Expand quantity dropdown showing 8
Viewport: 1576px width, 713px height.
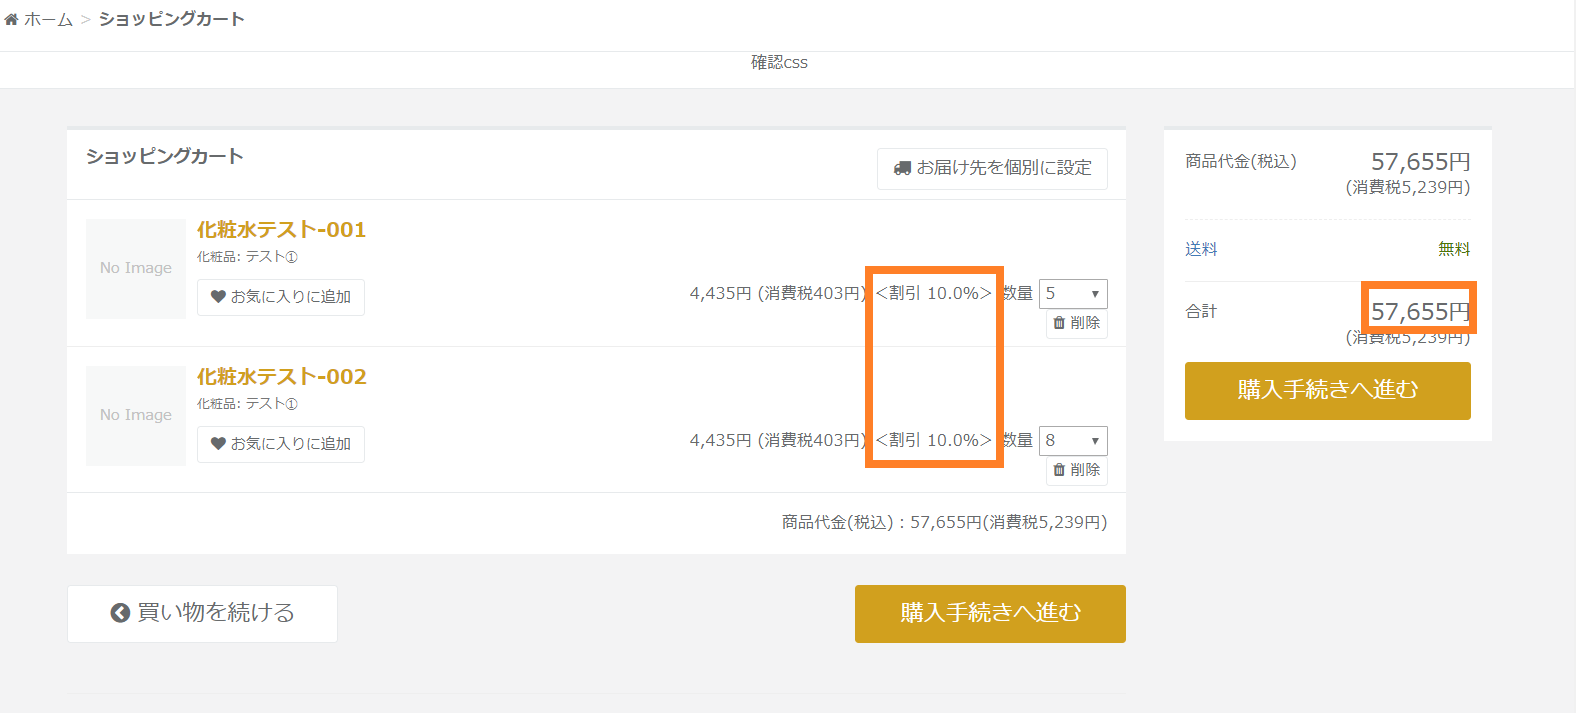point(1073,441)
